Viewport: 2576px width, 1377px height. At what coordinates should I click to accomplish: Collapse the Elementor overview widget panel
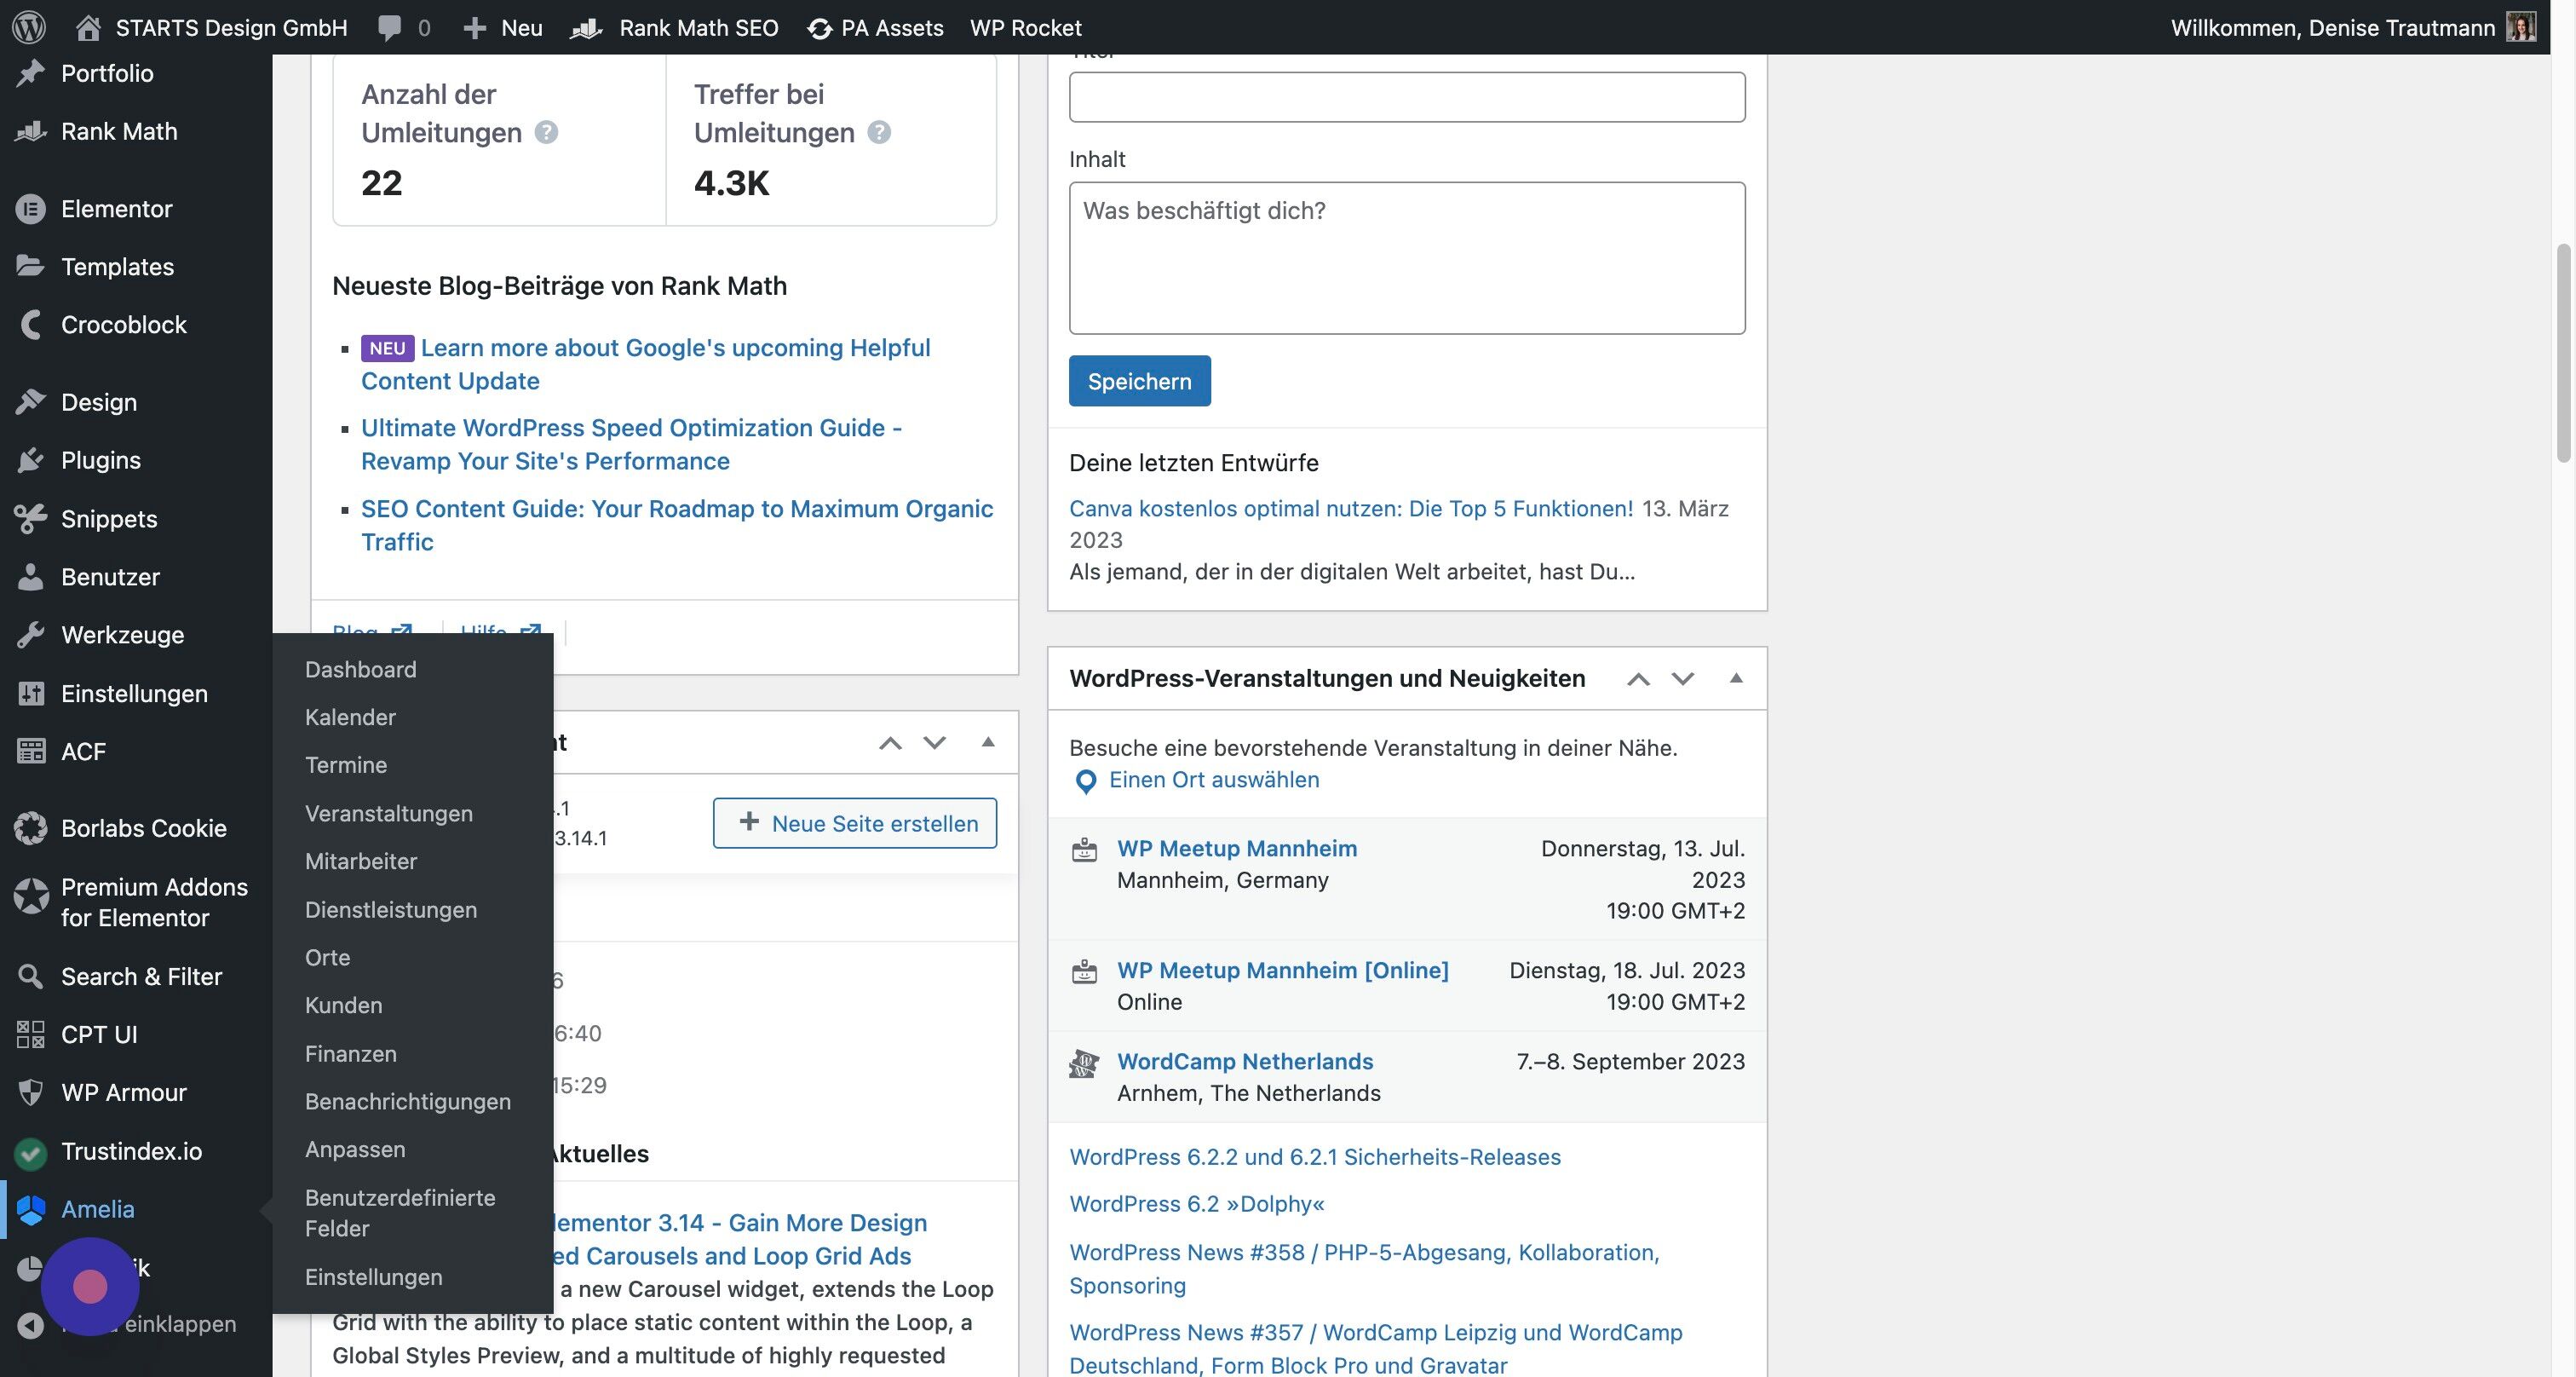(988, 742)
